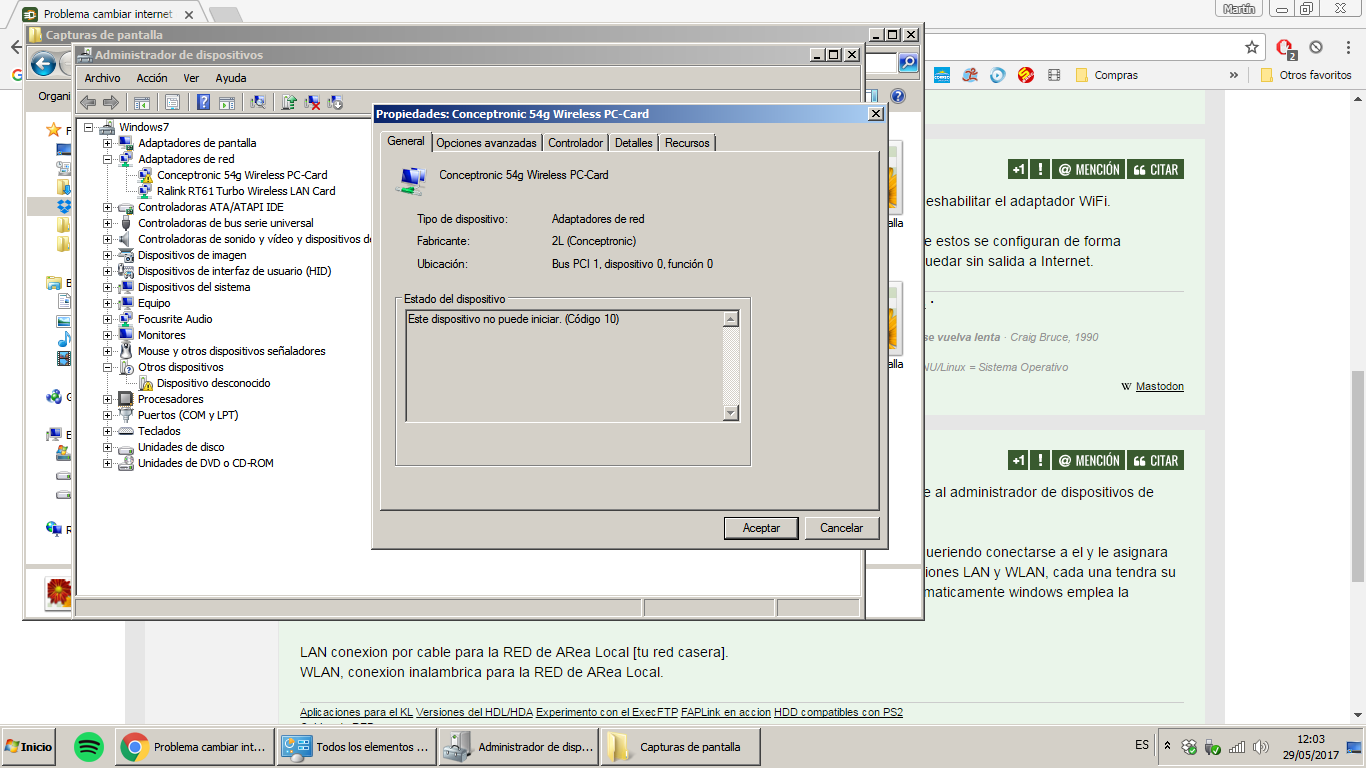Switch to the Detalles tab

(634, 143)
